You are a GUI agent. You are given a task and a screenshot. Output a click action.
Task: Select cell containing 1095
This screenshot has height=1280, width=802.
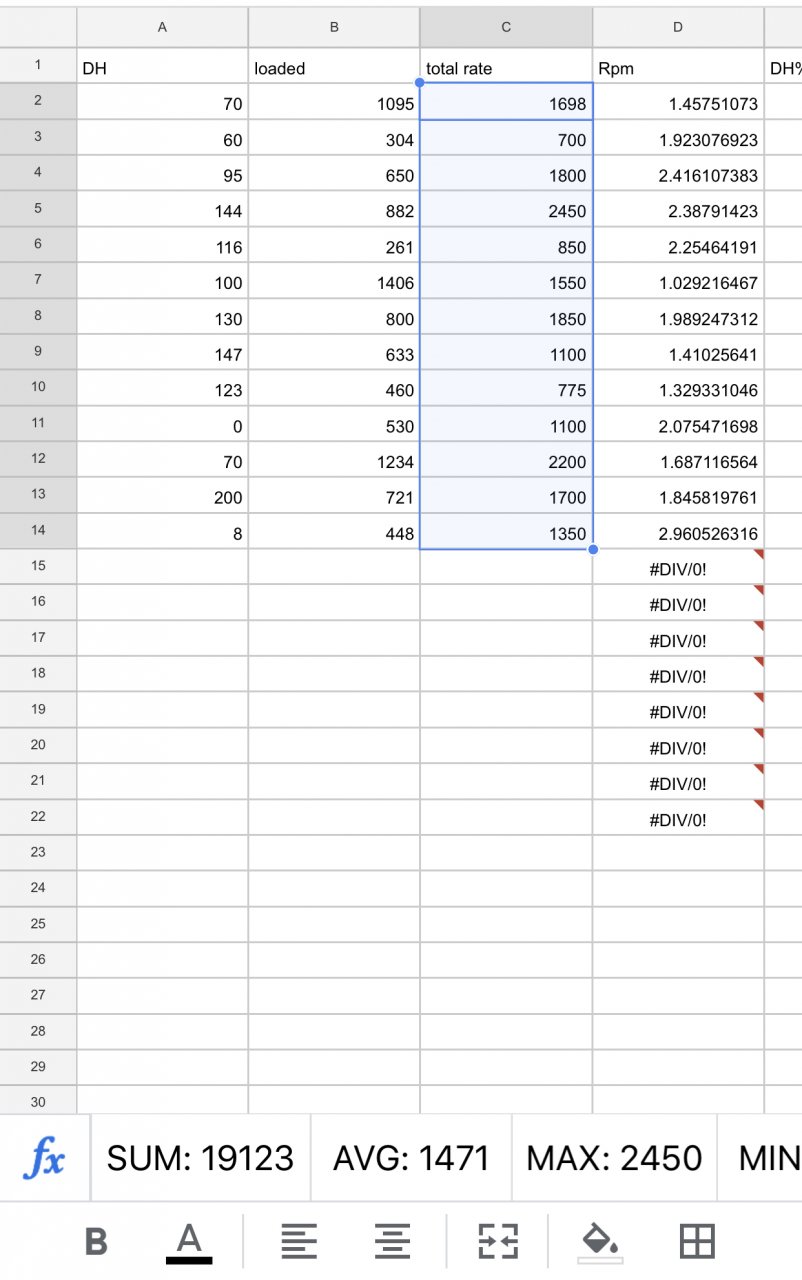334,102
